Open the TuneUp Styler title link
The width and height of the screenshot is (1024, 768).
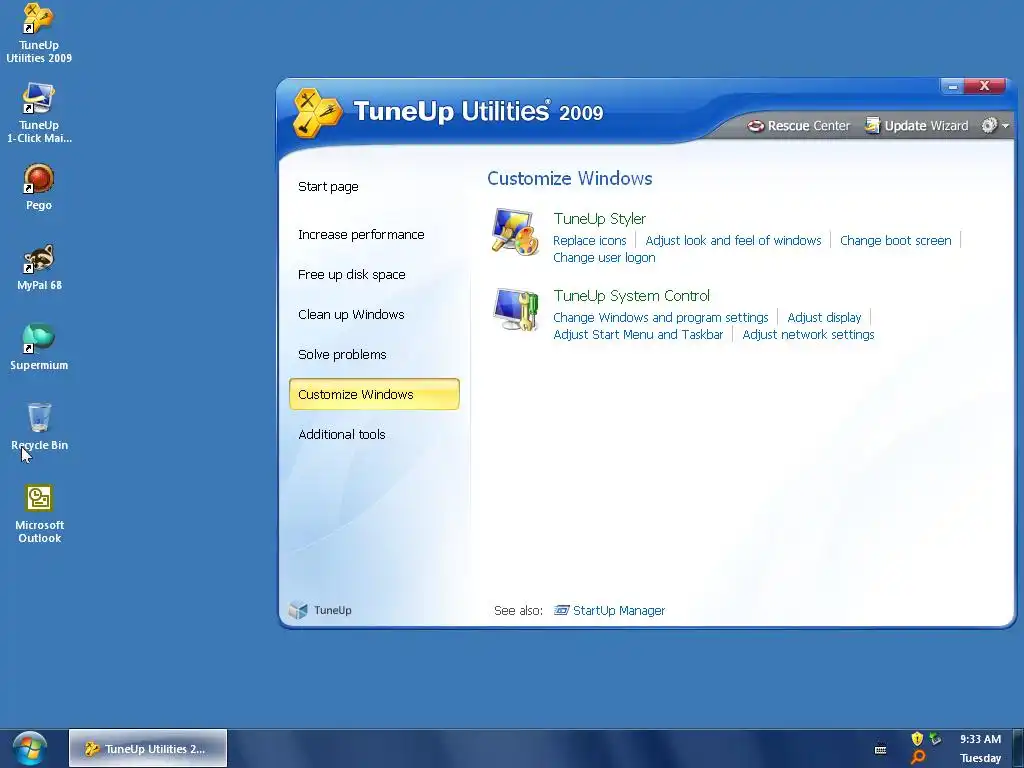click(x=600, y=219)
